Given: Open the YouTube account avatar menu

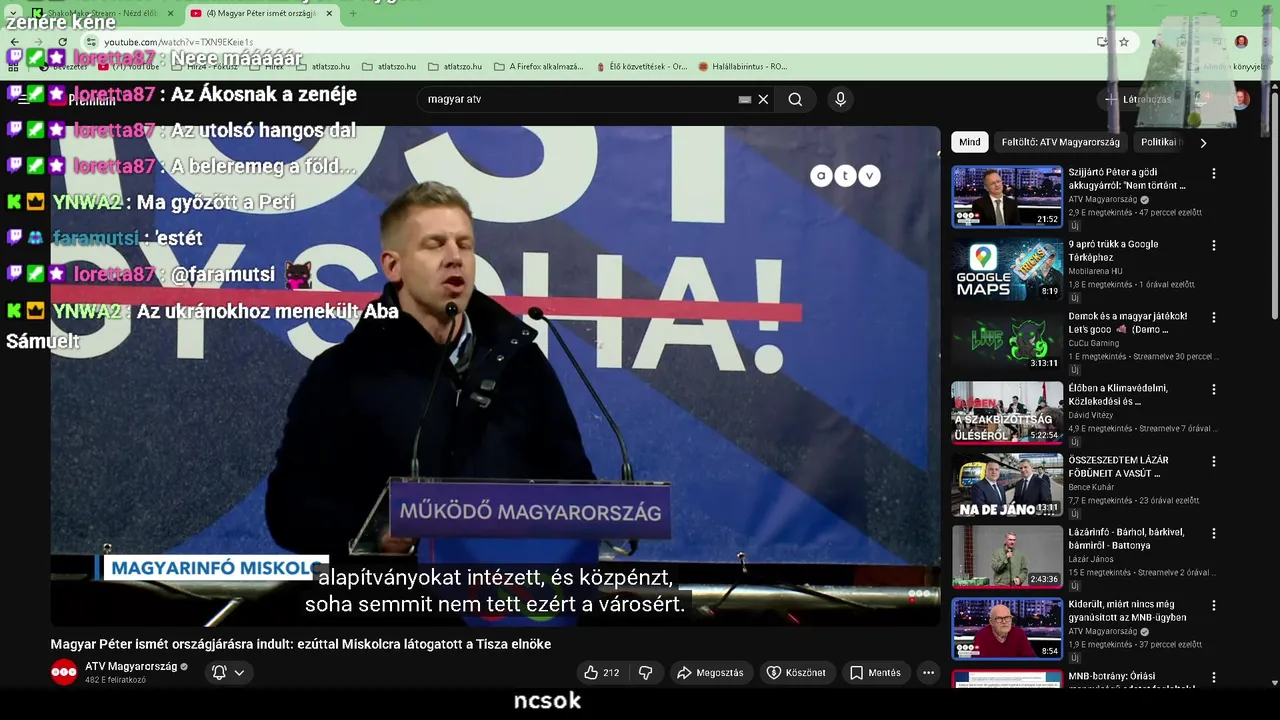Looking at the screenshot, I should (x=1241, y=99).
